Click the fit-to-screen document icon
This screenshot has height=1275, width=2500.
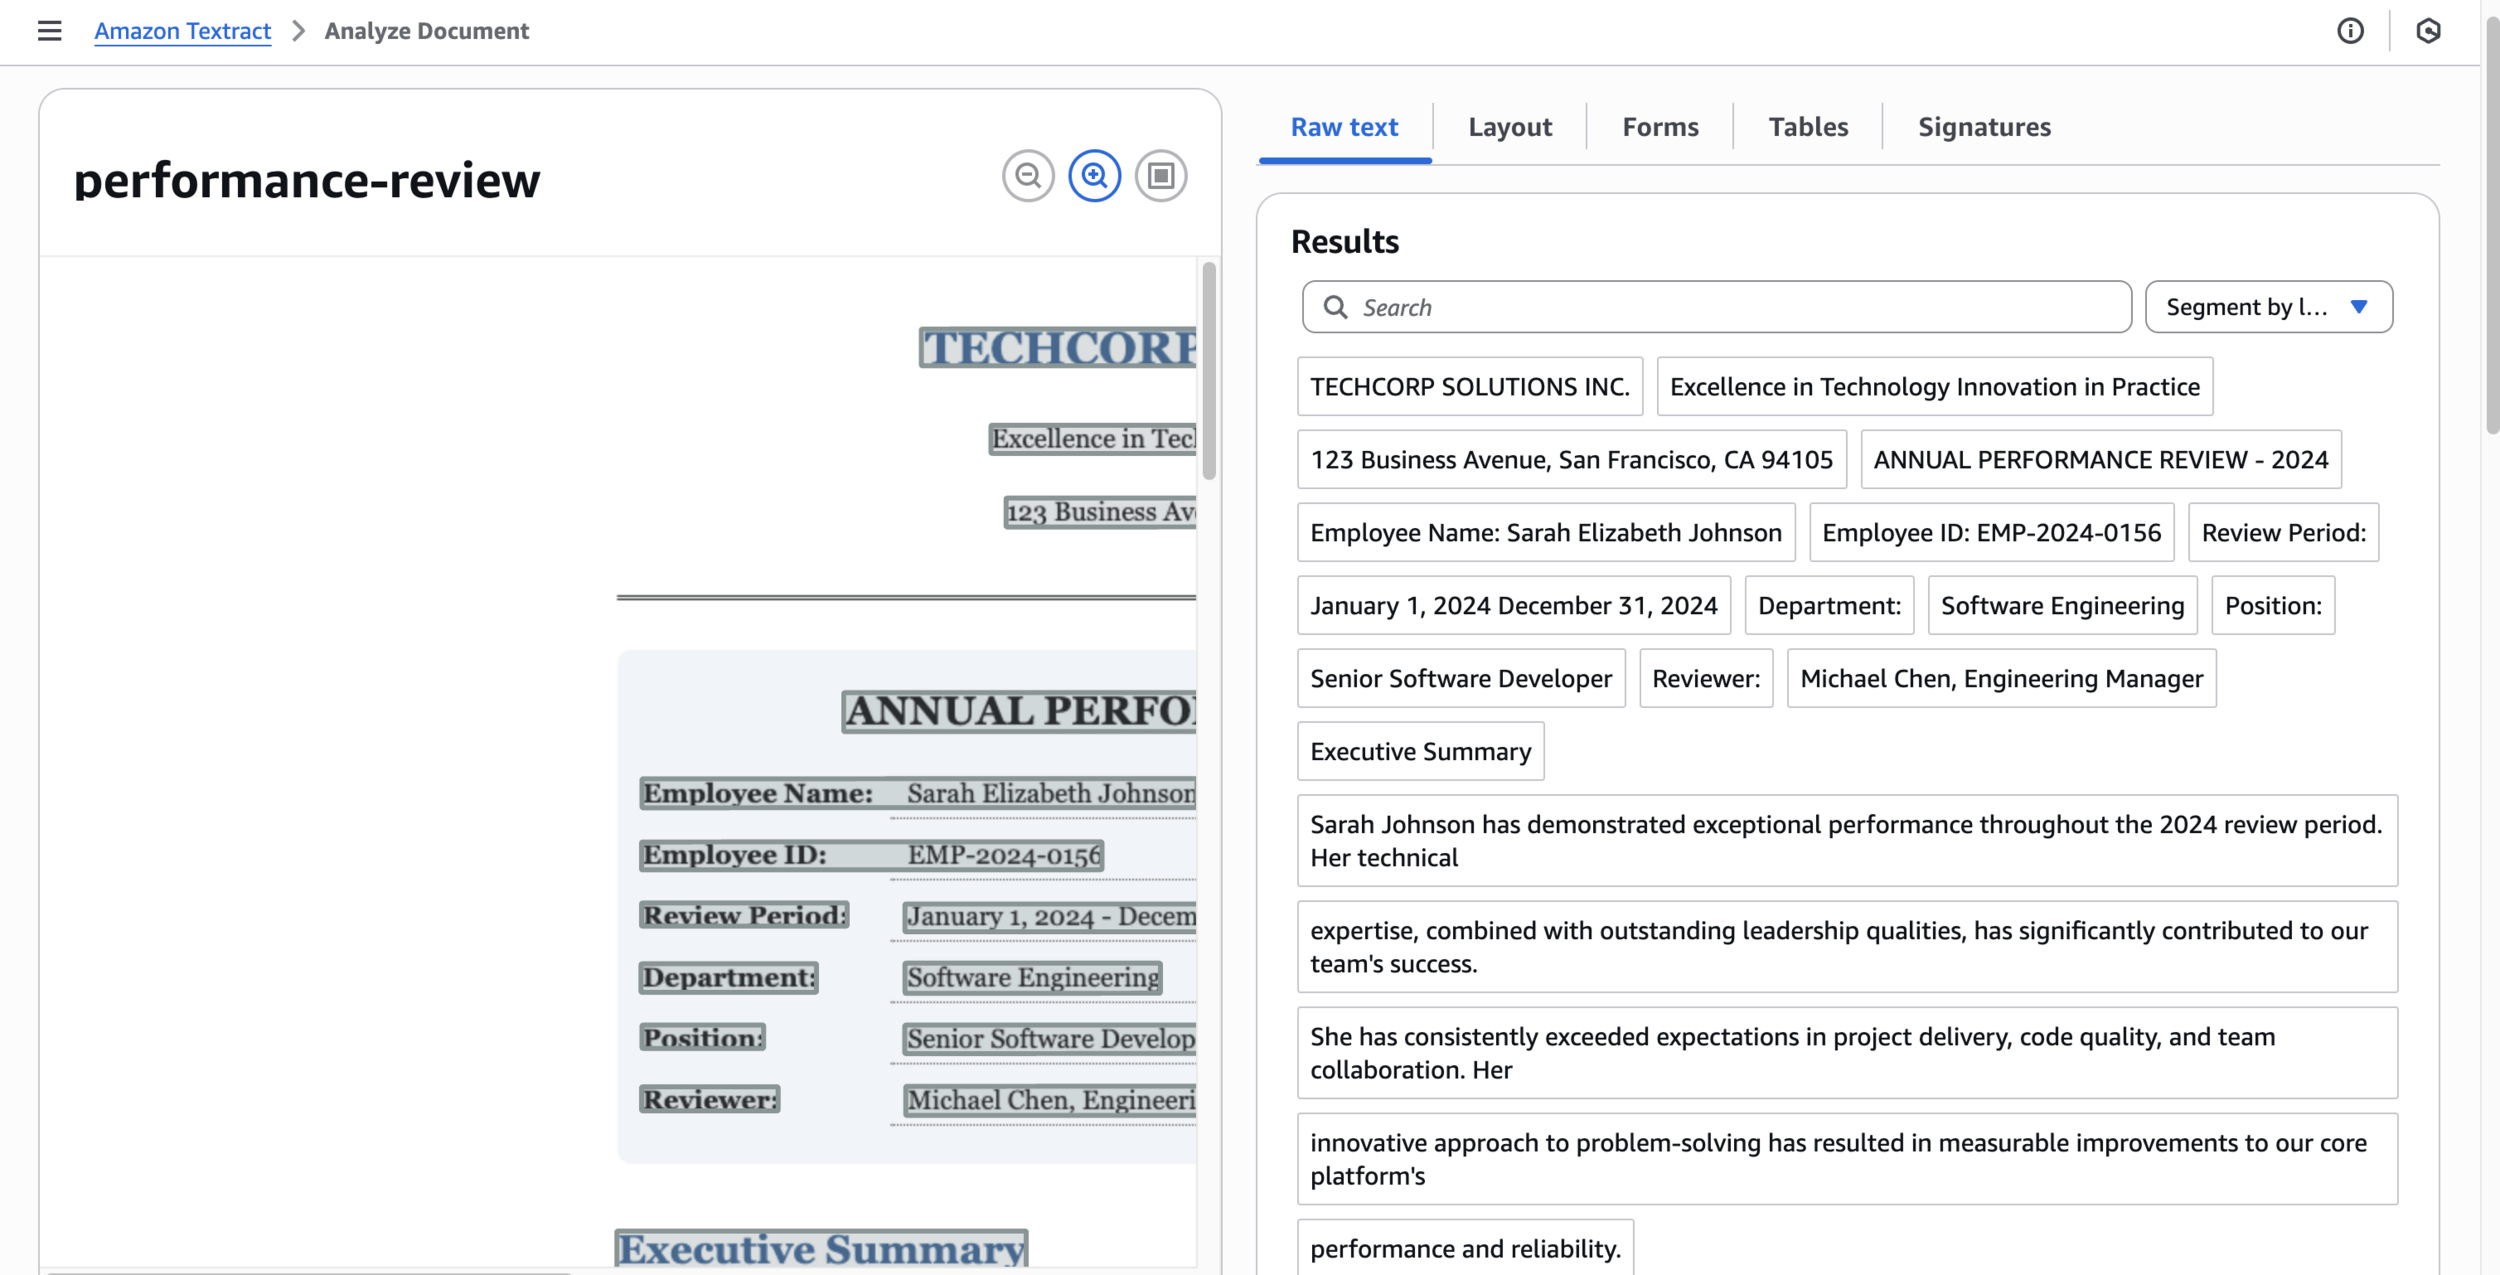(x=1160, y=176)
